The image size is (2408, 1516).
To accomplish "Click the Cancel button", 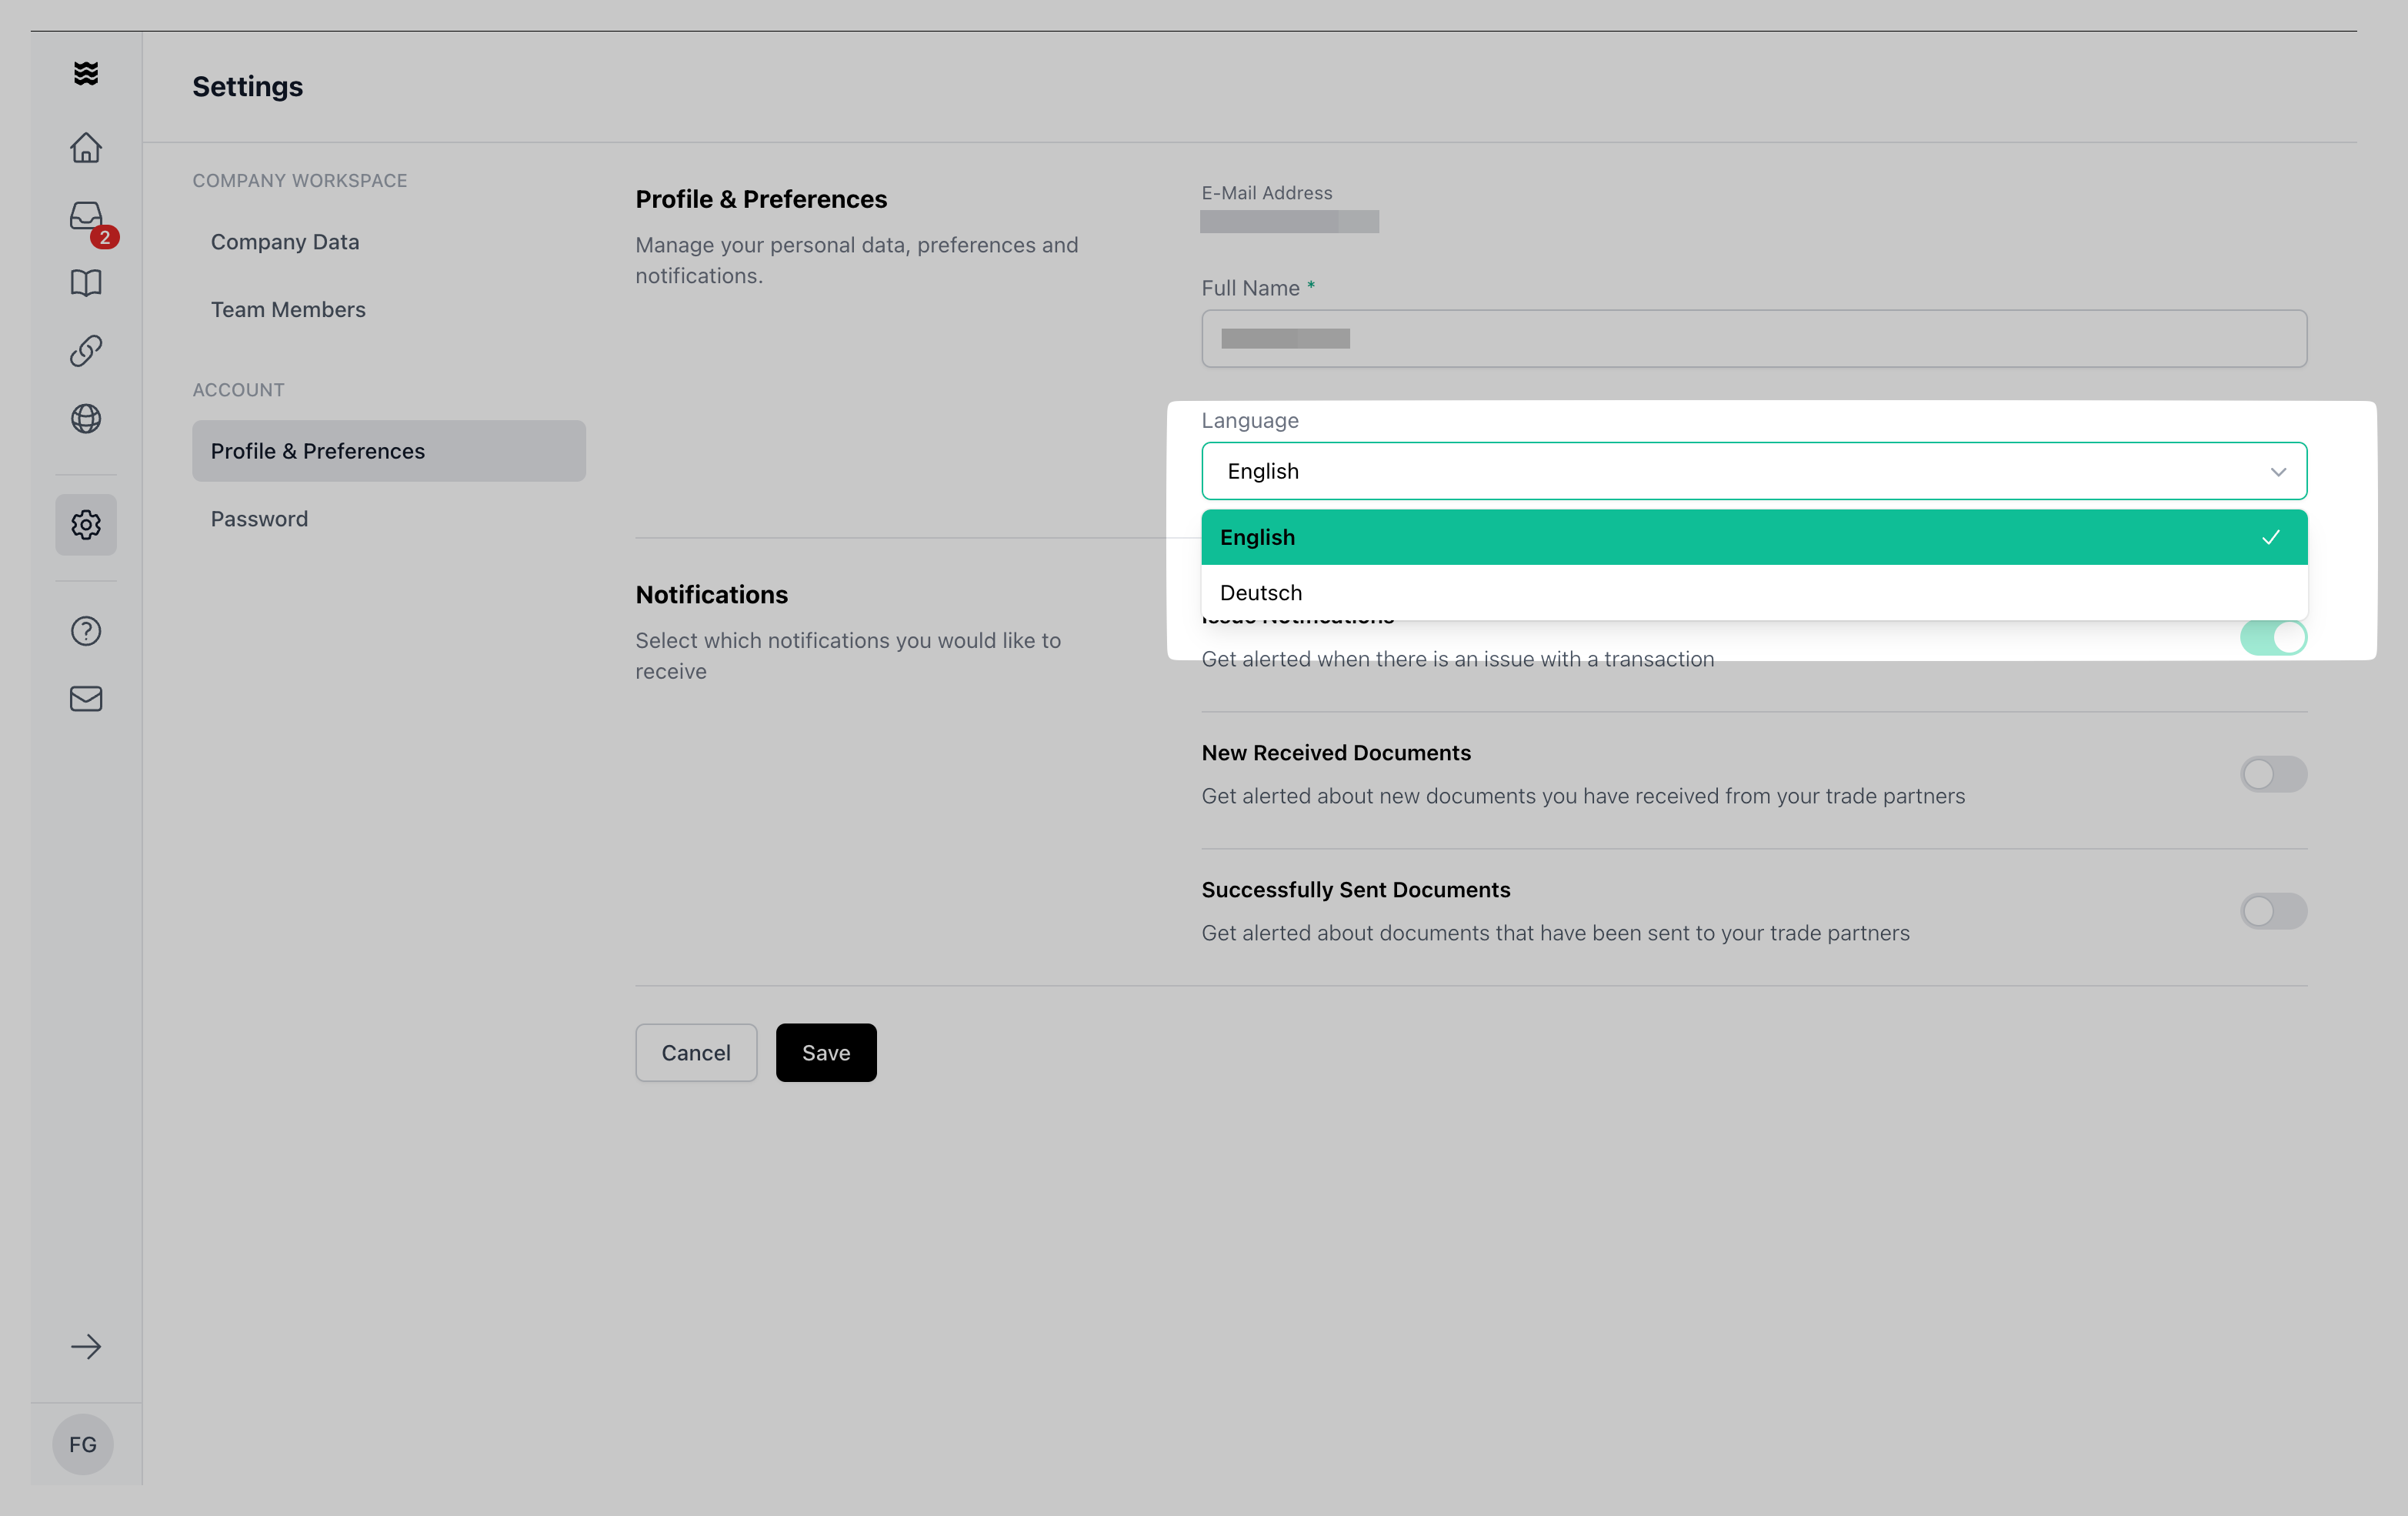I will (x=696, y=1053).
